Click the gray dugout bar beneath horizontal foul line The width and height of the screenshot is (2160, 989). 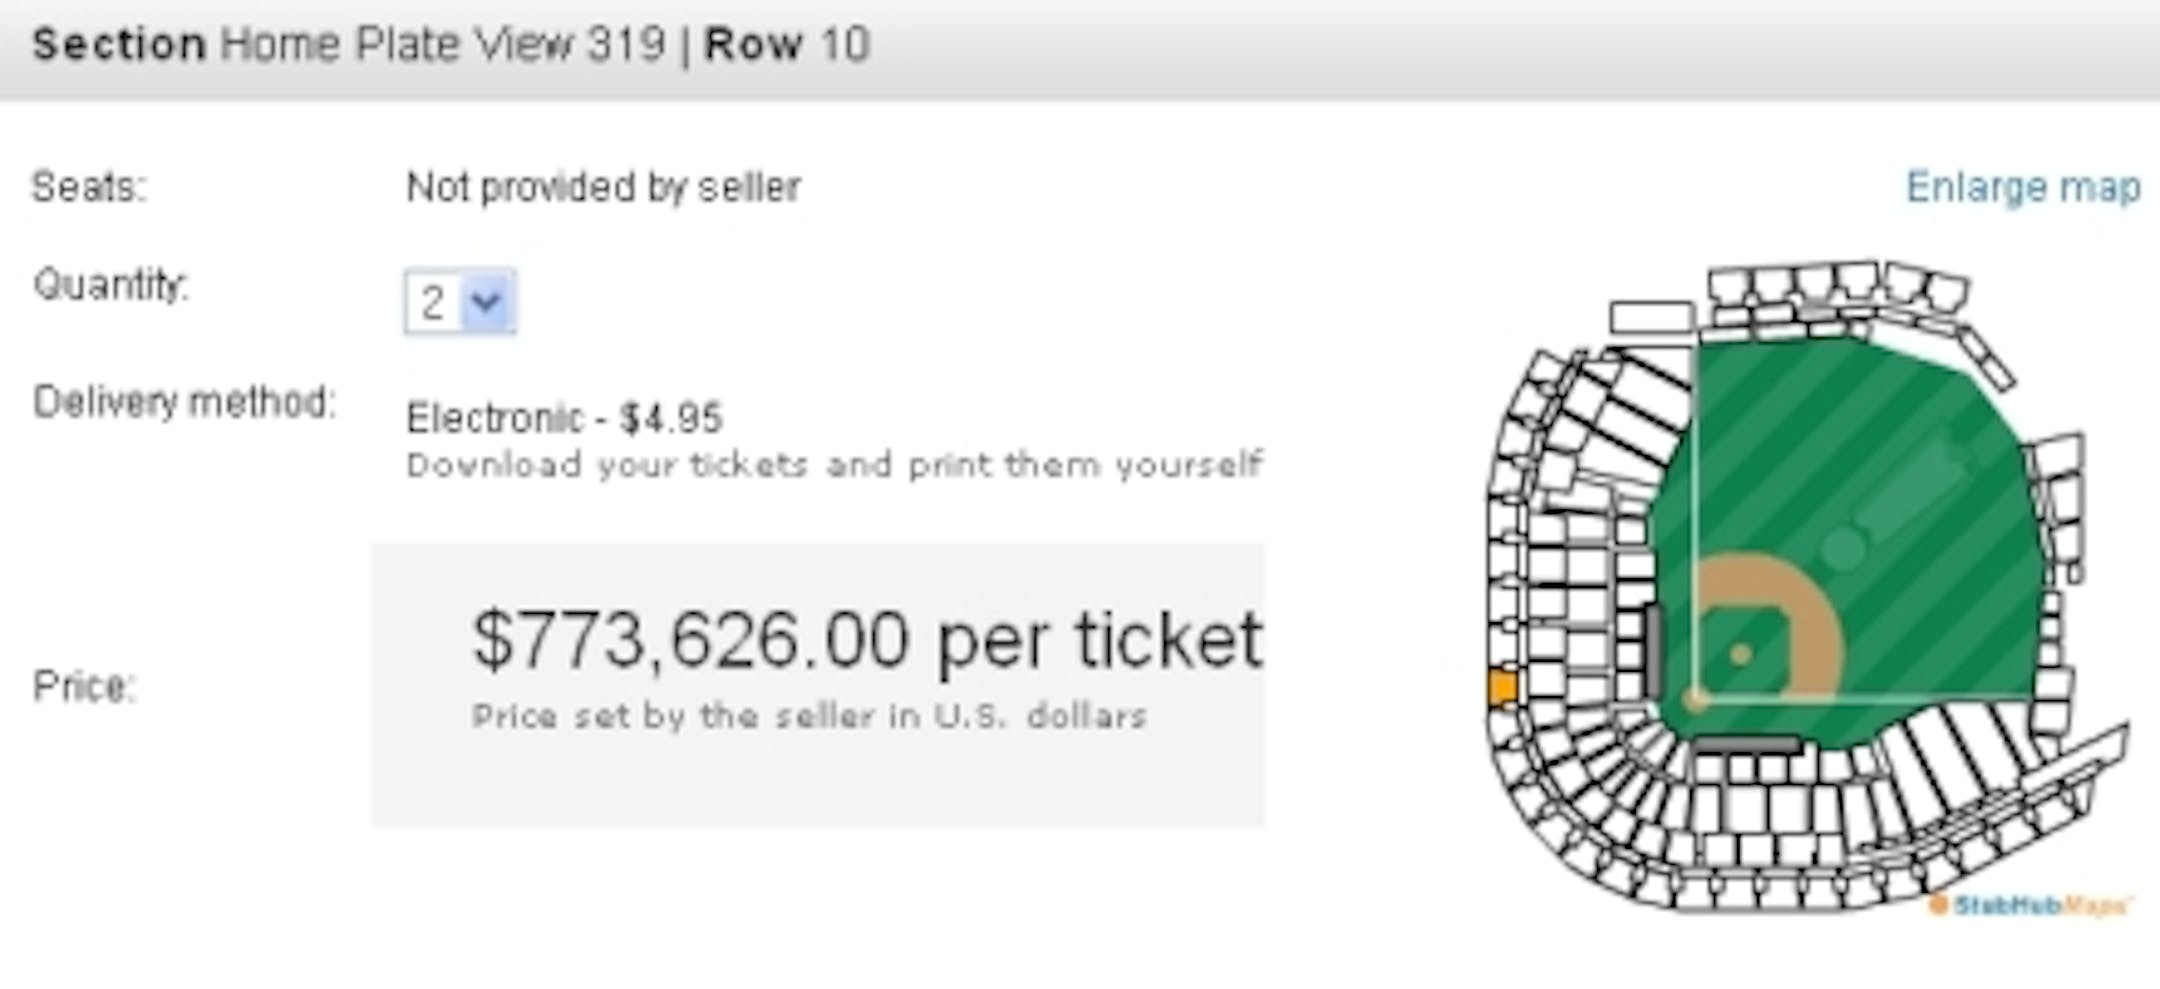coord(1747,744)
